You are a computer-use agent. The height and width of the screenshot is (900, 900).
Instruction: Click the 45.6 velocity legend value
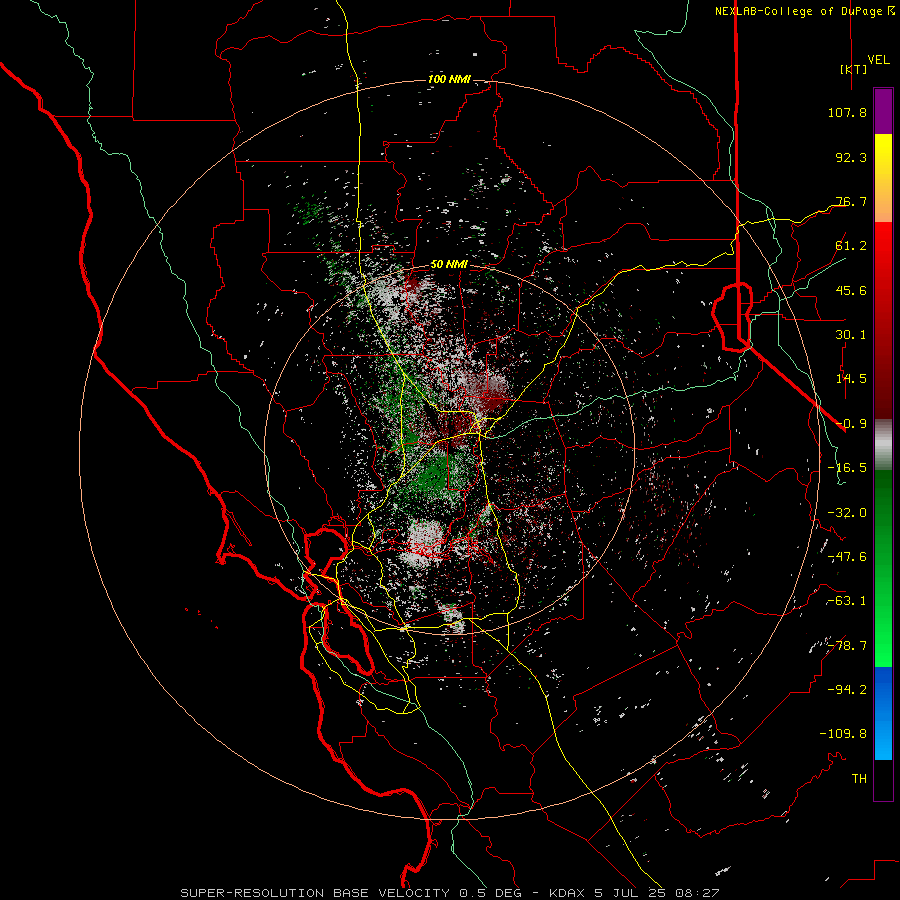(851, 290)
